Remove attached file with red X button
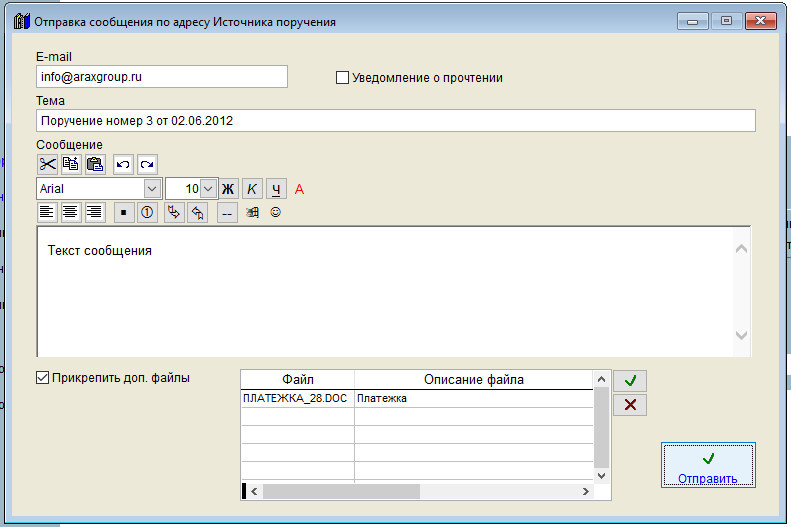The width and height of the screenshot is (791, 527). coord(630,404)
